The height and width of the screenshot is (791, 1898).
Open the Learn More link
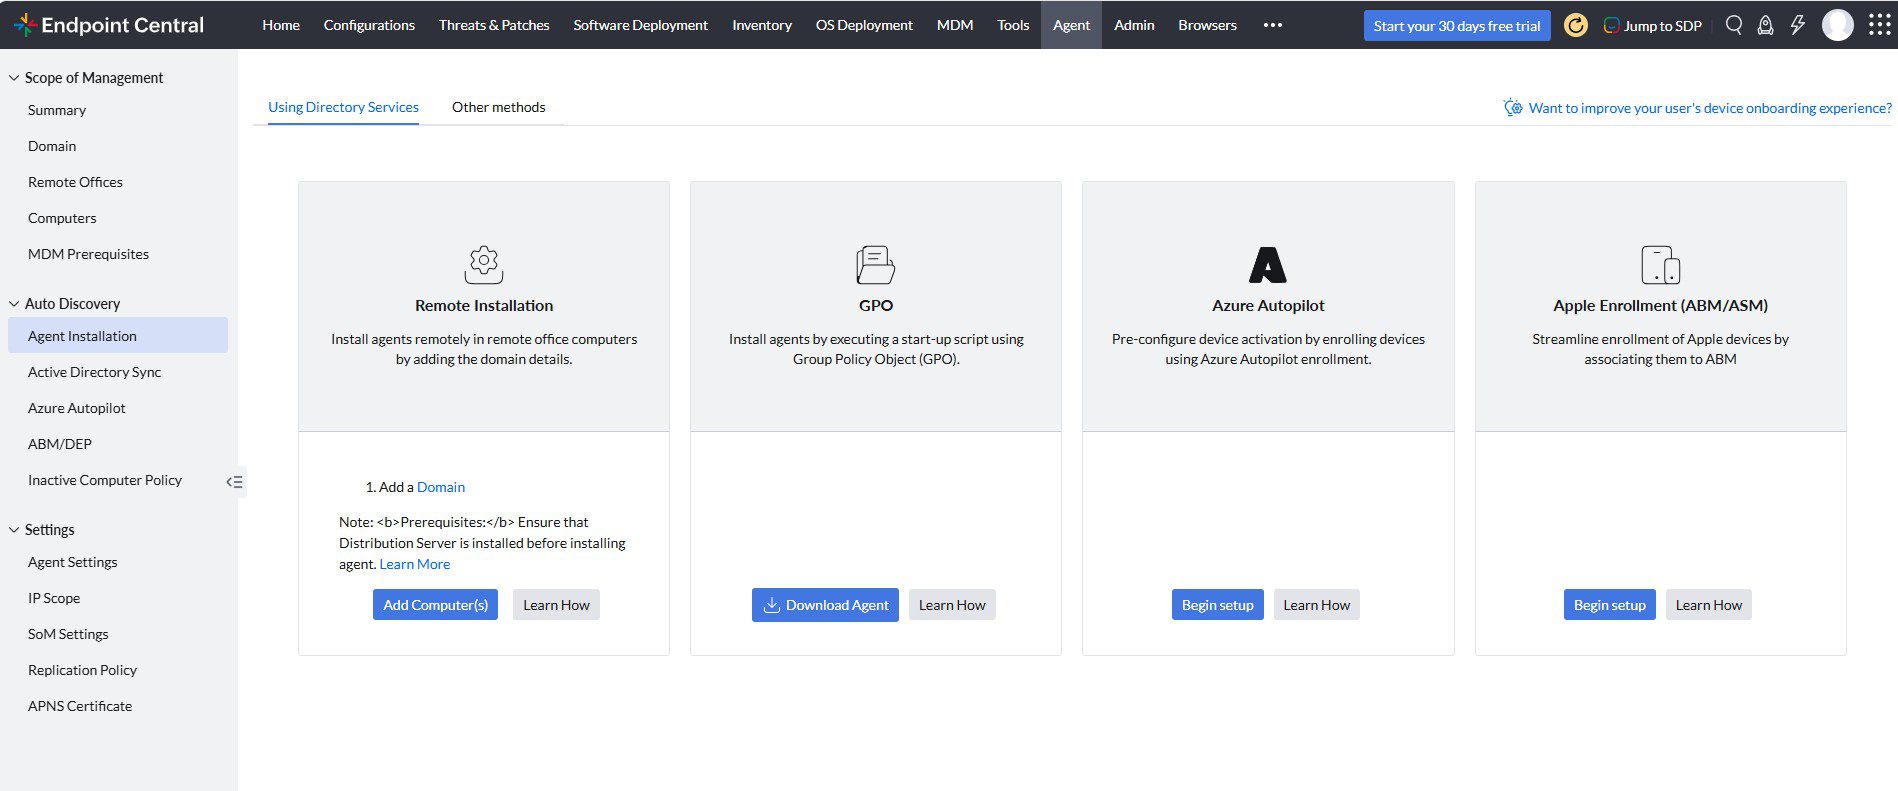(415, 564)
